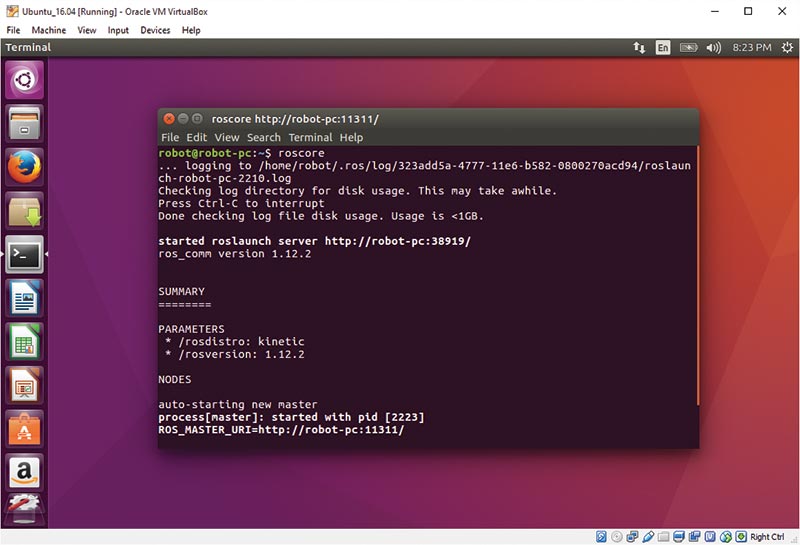Open terminal Help menu
The image size is (800, 545).
(352, 137)
